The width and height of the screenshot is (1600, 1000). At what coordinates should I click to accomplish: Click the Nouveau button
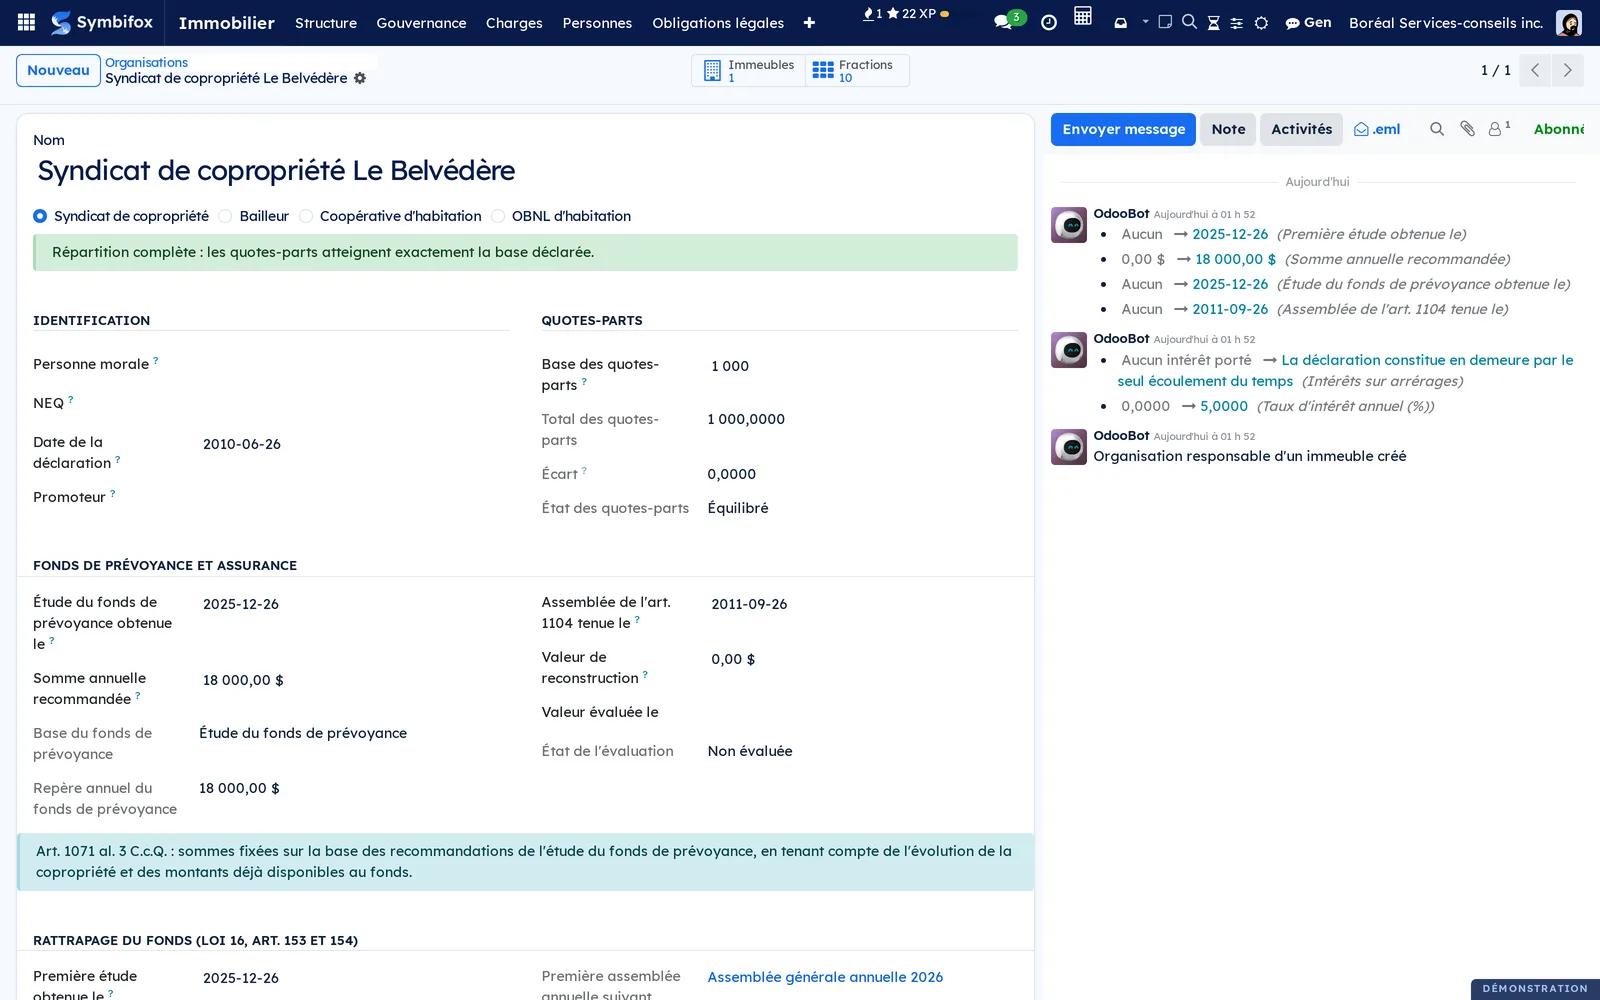[58, 70]
